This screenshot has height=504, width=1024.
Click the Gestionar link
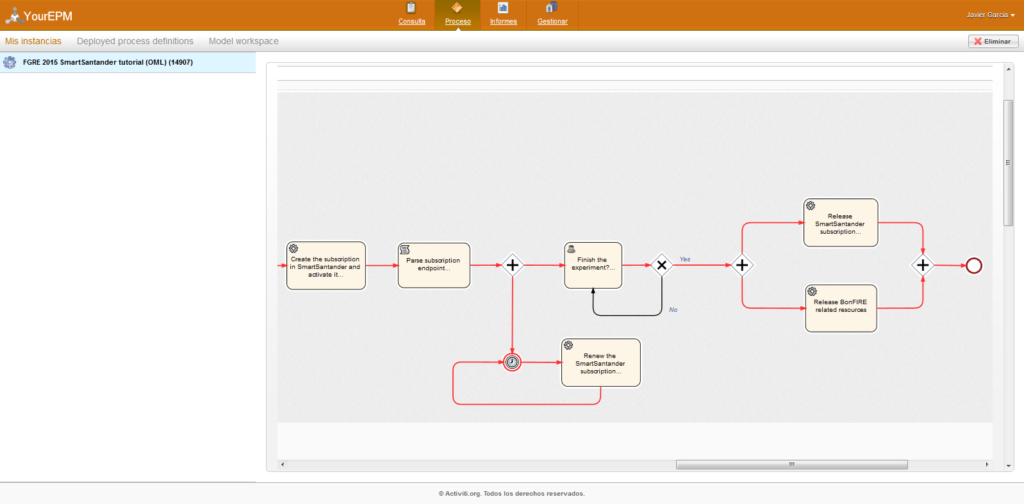coord(552,22)
